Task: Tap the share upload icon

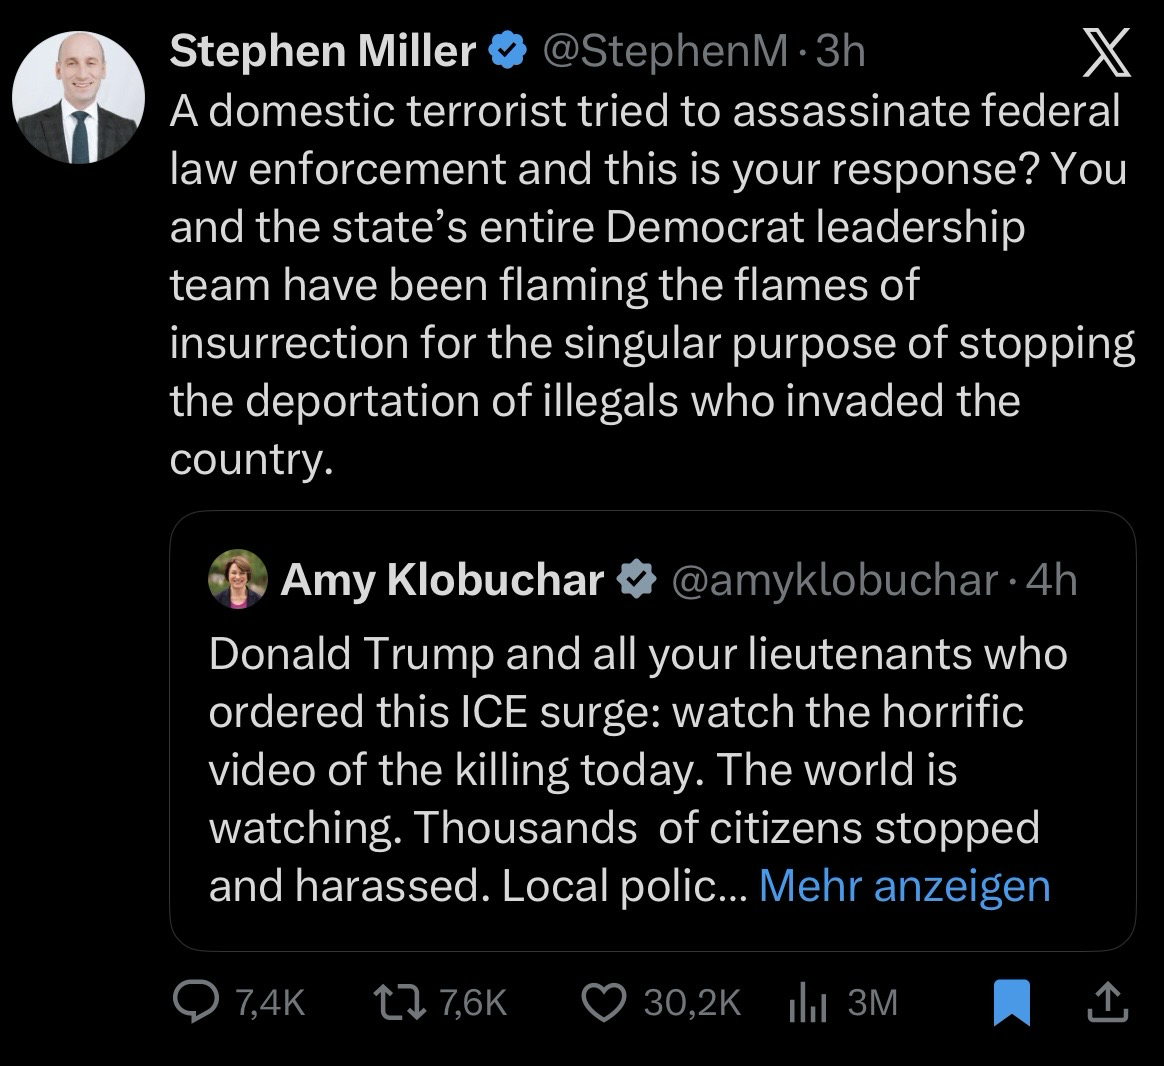Action: click(1105, 1002)
